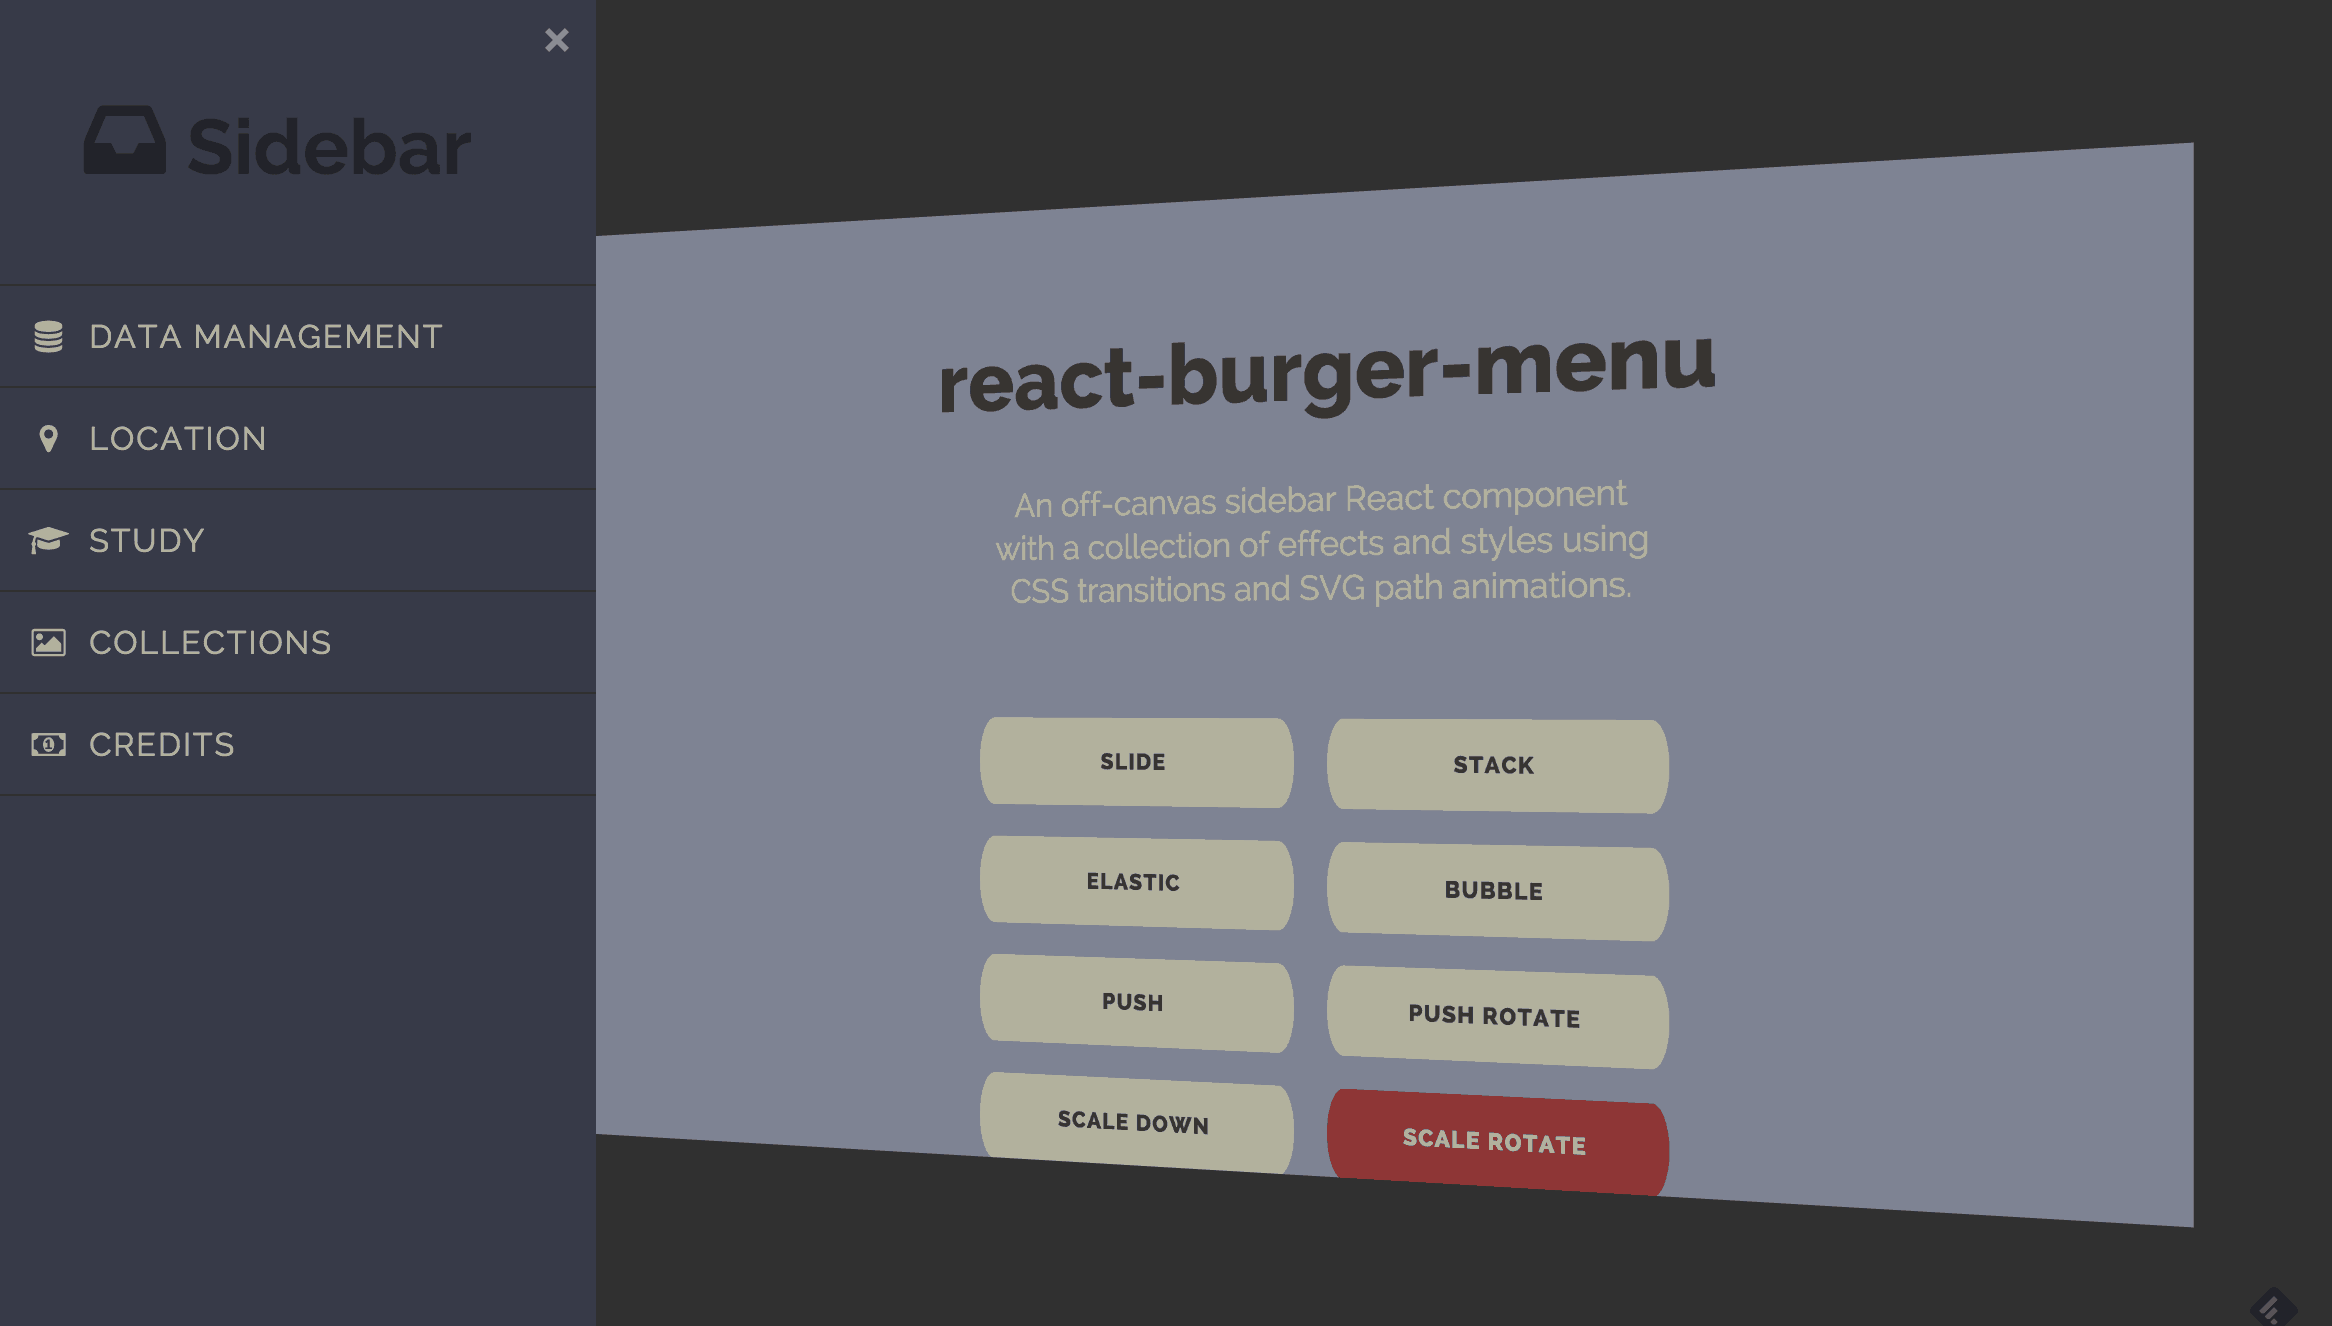Select the Elastic effect button
This screenshot has width=2332, height=1326.
coord(1136,882)
